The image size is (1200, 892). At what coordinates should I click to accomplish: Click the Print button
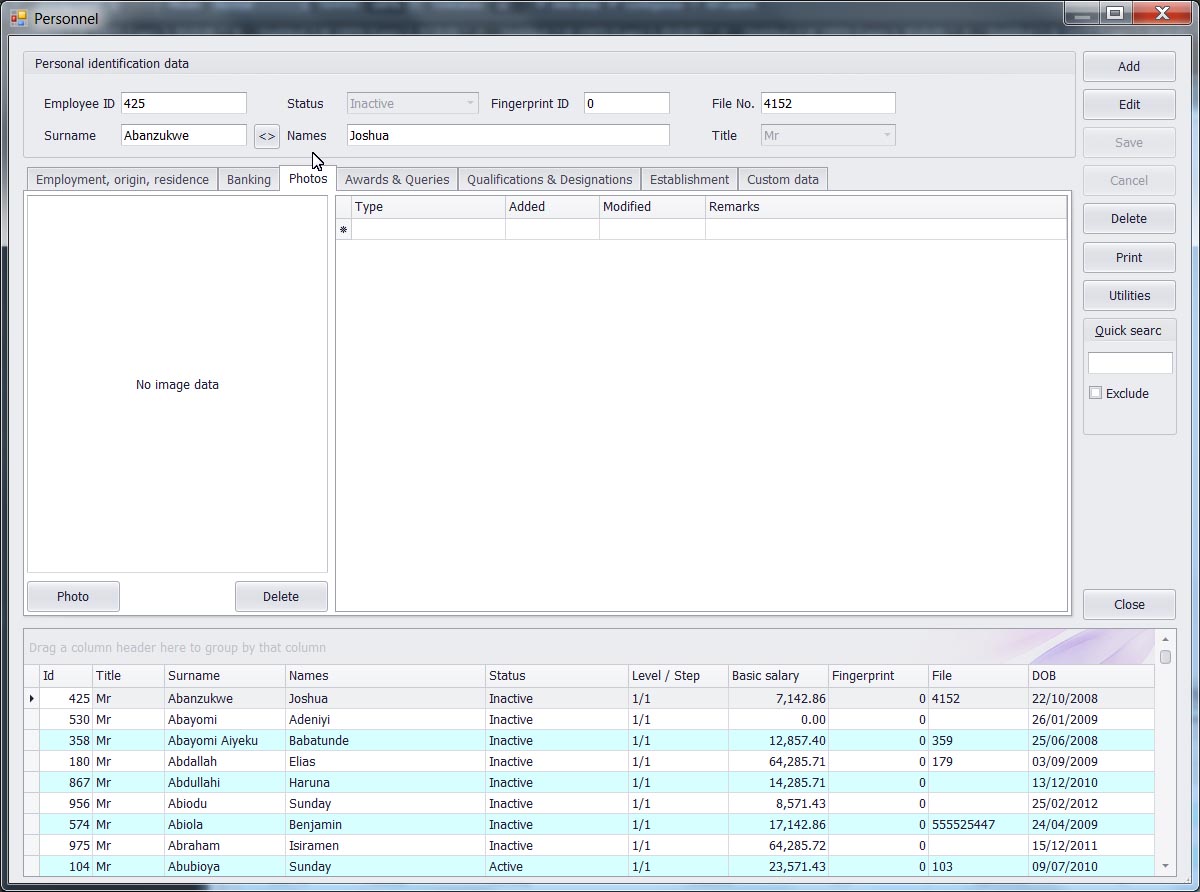(1129, 258)
